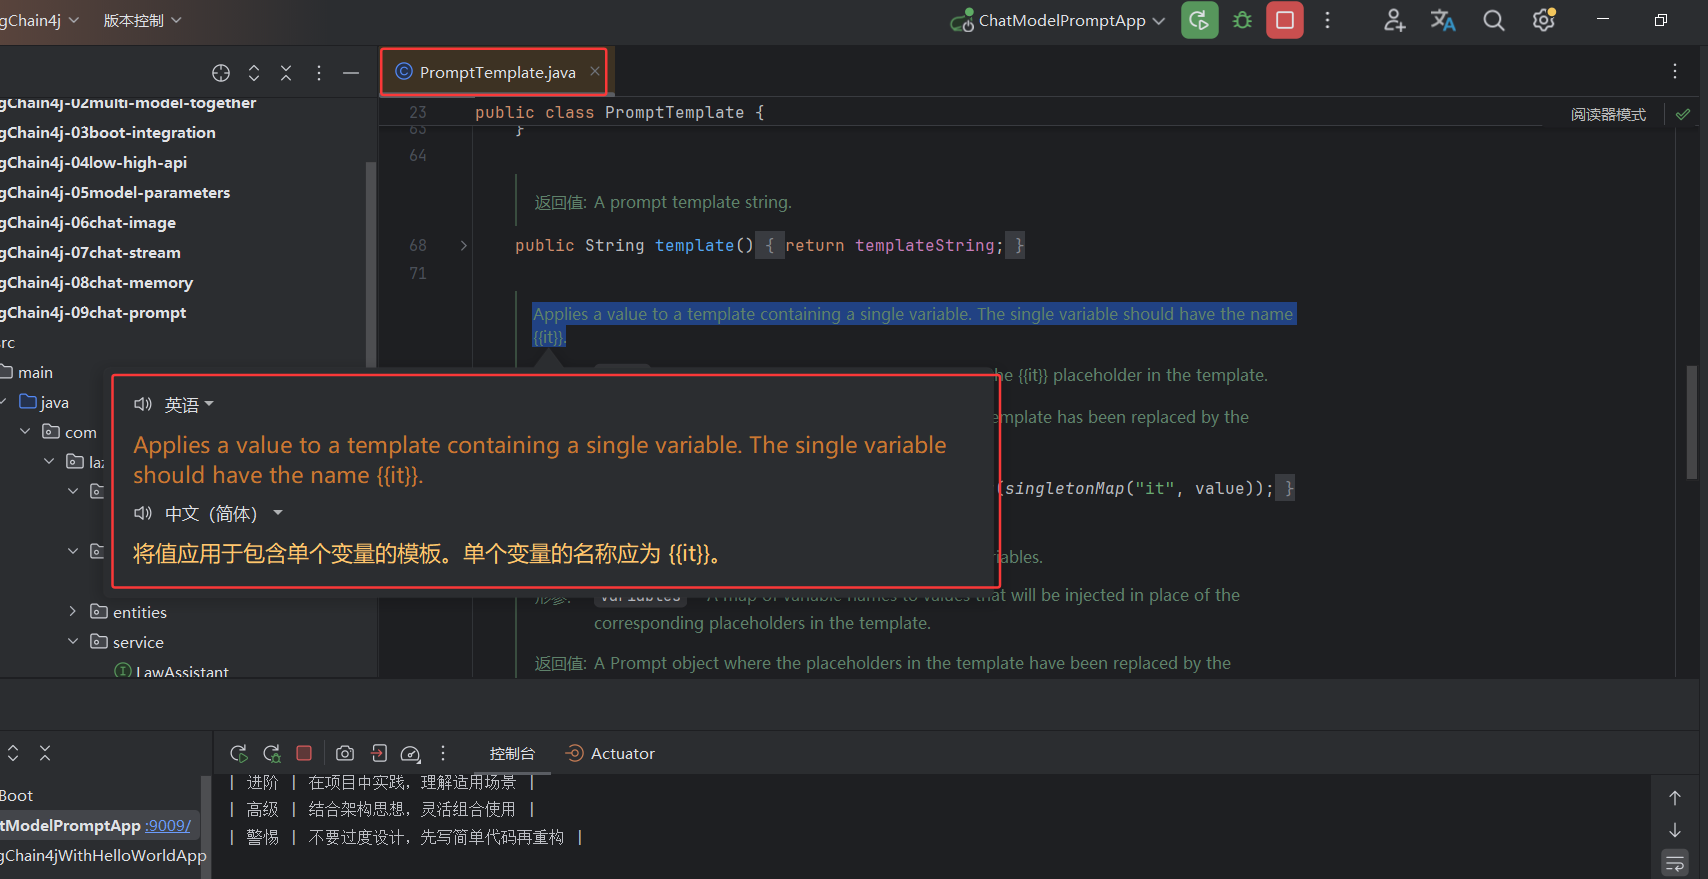Start debugging with the bug icon
Screen dimensions: 1708x879
[x=1242, y=20]
